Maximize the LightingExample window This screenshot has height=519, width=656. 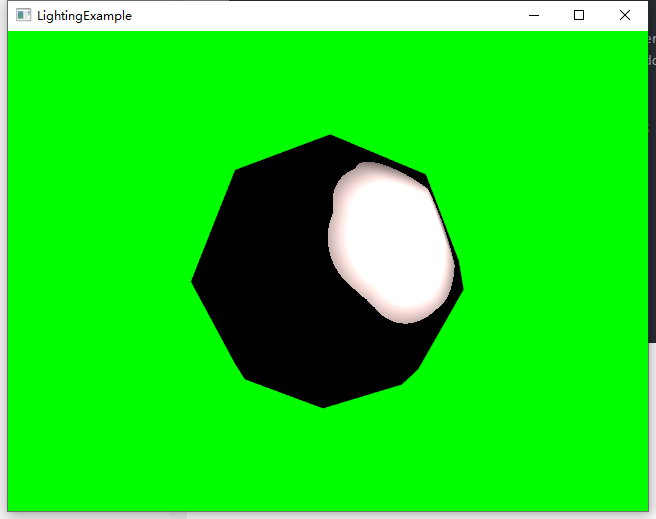pyautogui.click(x=579, y=15)
